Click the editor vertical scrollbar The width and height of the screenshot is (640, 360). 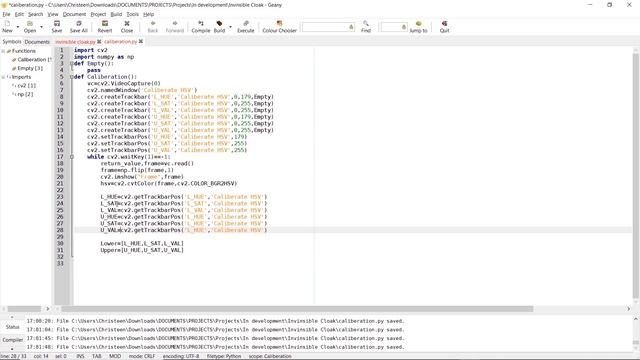636,176
